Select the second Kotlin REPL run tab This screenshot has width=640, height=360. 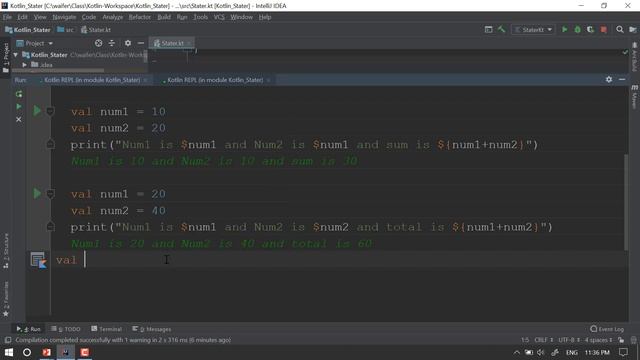[215, 80]
